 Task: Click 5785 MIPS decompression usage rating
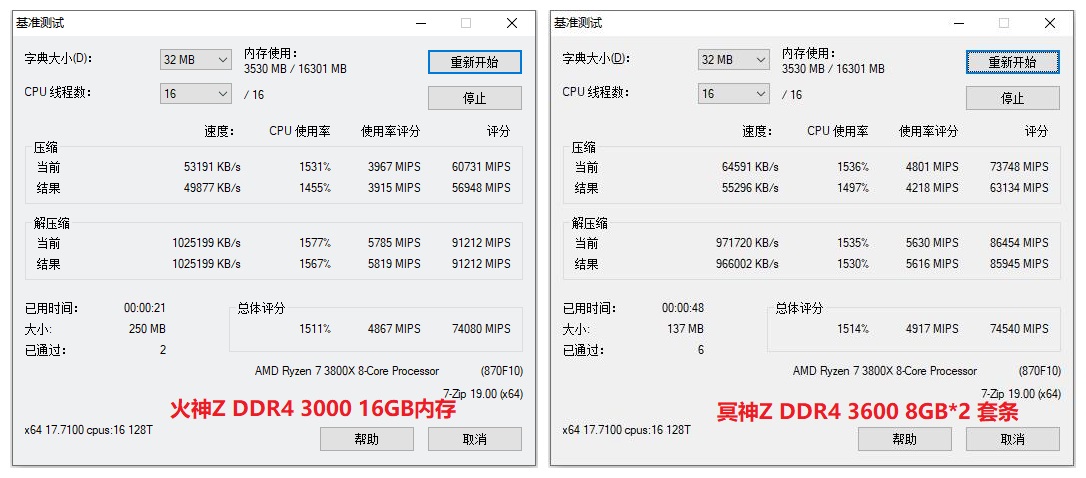click(394, 243)
